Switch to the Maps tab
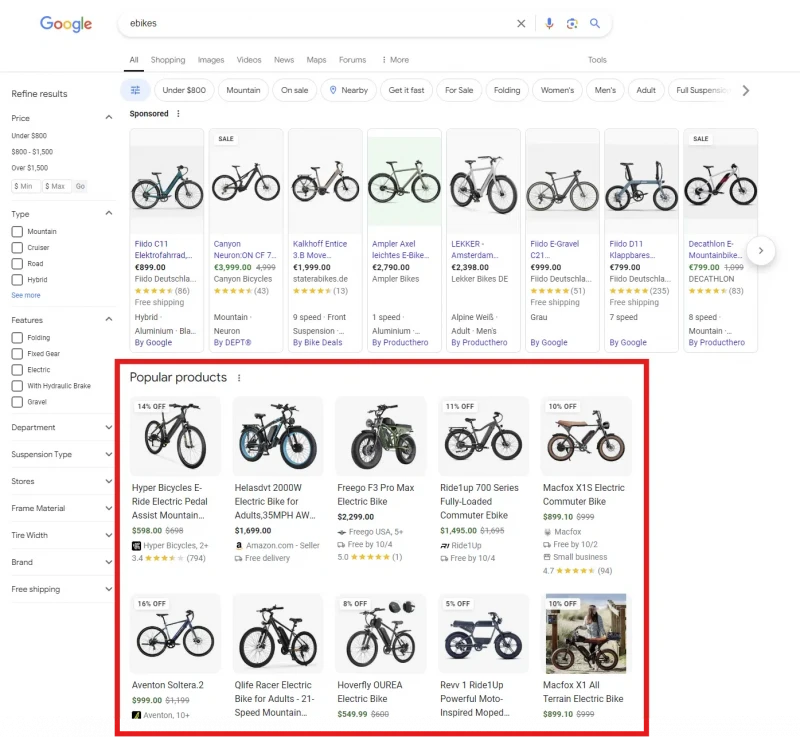 pos(316,60)
